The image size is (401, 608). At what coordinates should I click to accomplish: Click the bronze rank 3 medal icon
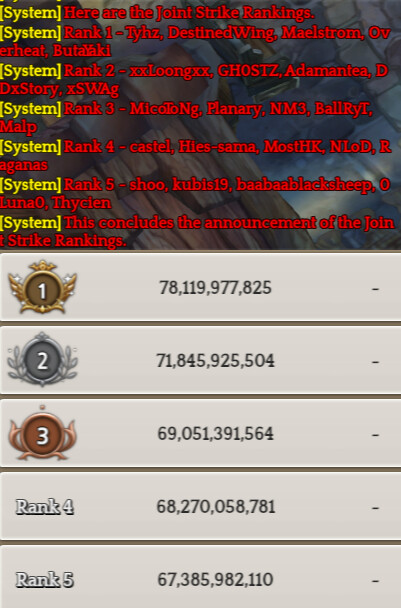tap(42, 433)
